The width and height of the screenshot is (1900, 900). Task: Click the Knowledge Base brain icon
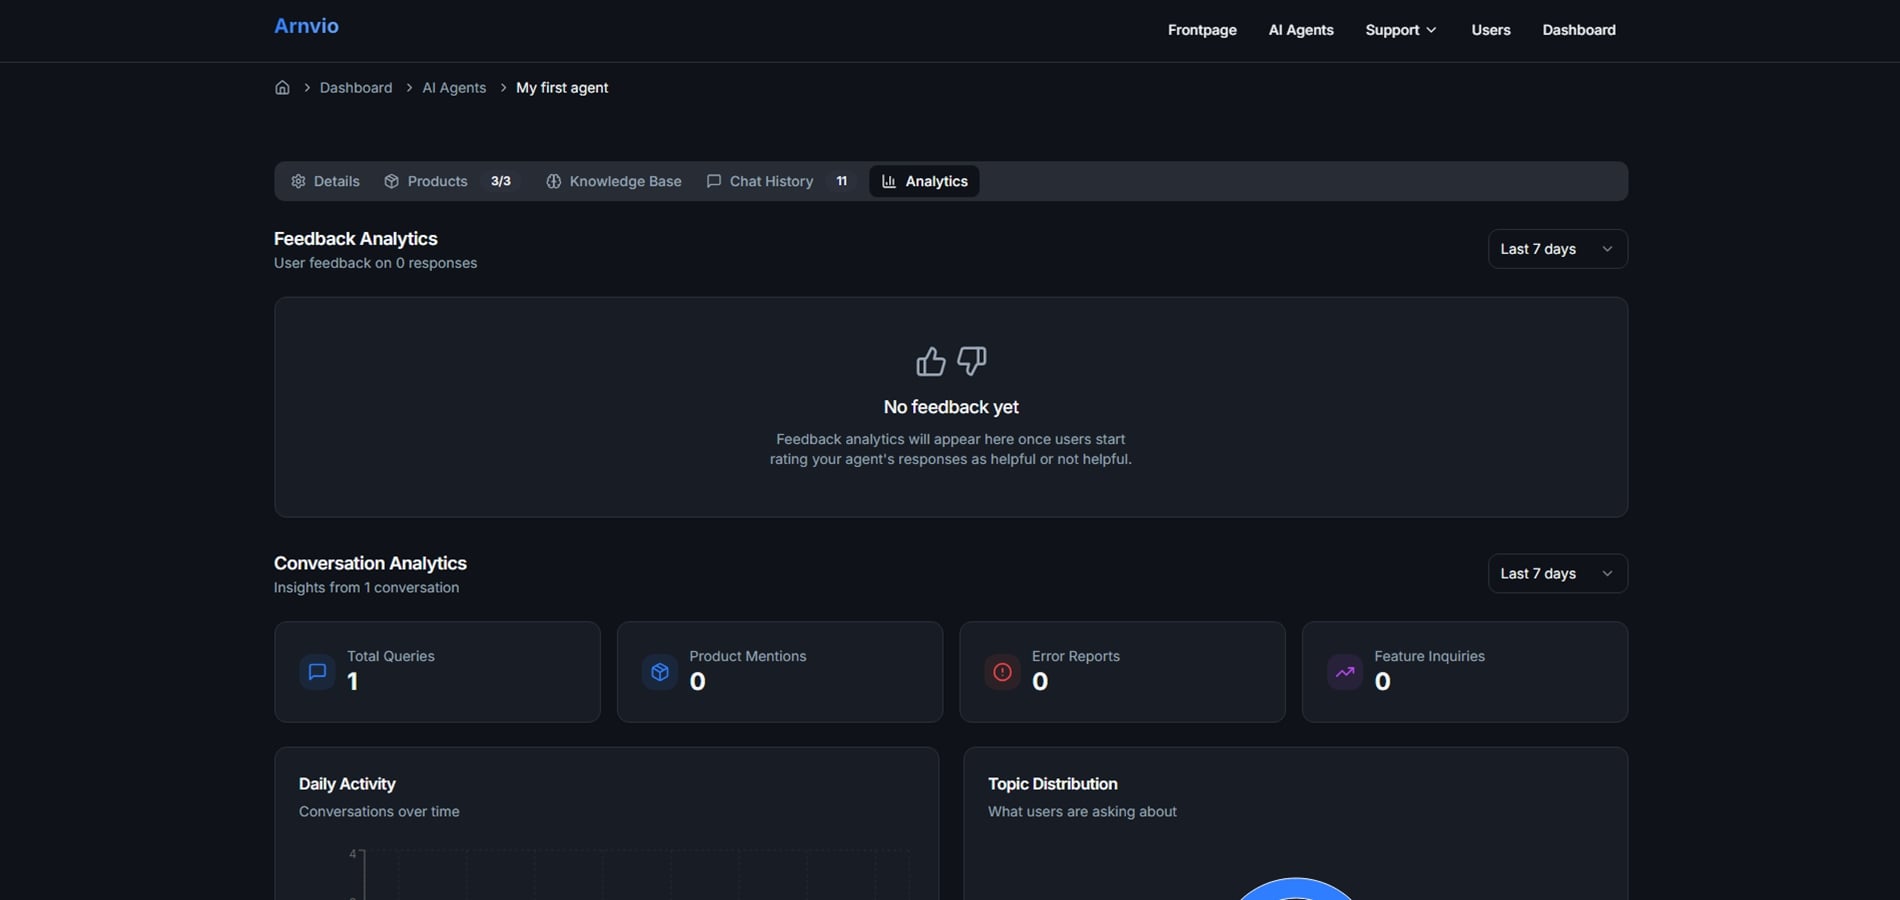pyautogui.click(x=553, y=181)
